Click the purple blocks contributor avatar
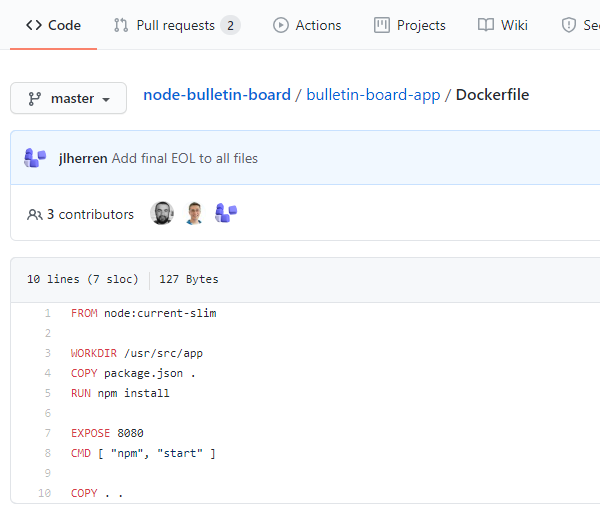 226,213
